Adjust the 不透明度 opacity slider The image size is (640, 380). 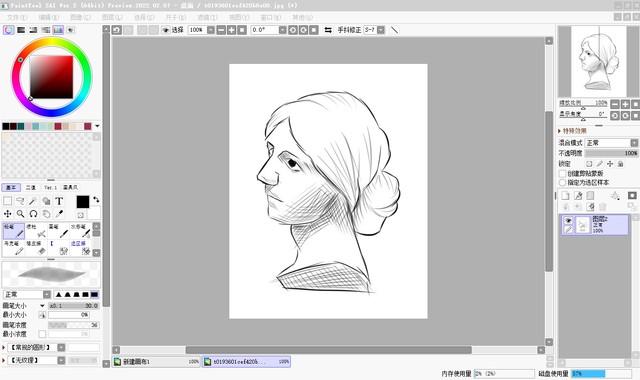[611, 153]
